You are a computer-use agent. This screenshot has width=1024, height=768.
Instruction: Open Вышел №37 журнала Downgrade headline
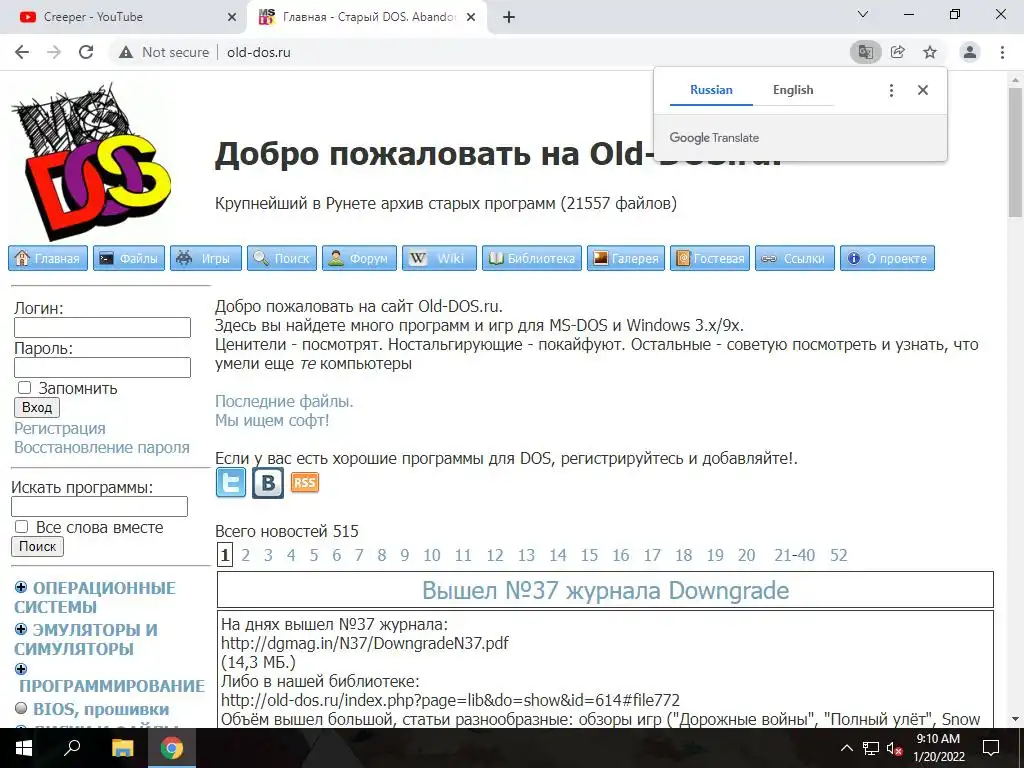[x=605, y=590]
